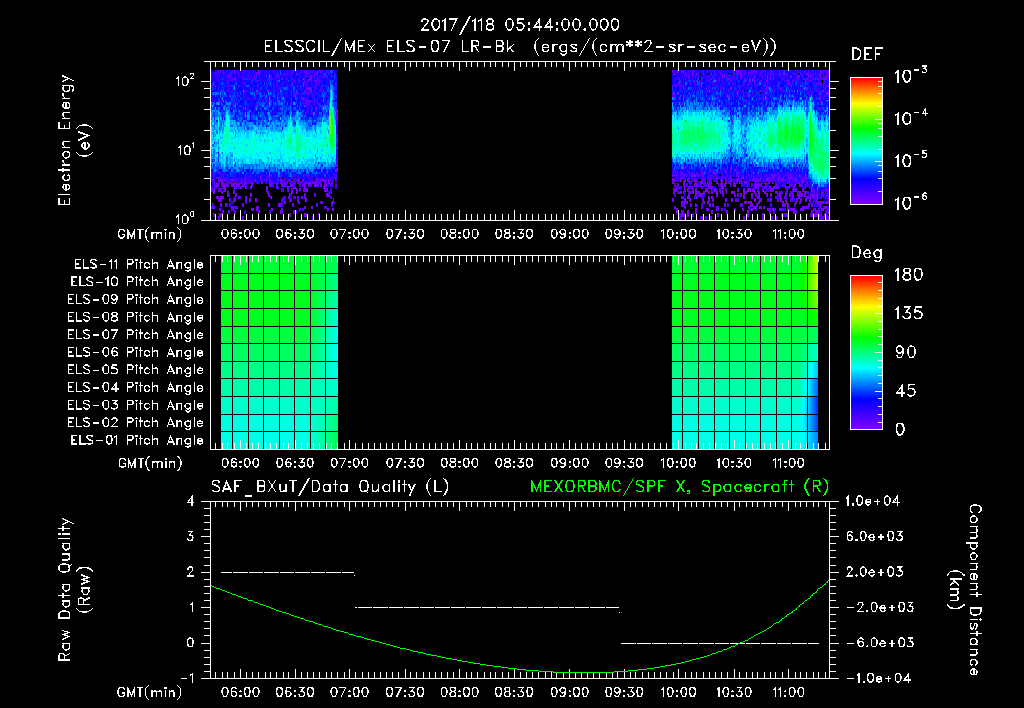Image resolution: width=1024 pixels, height=708 pixels.
Task: Click the 10^-5 tick on DEF scale
Action: point(911,159)
